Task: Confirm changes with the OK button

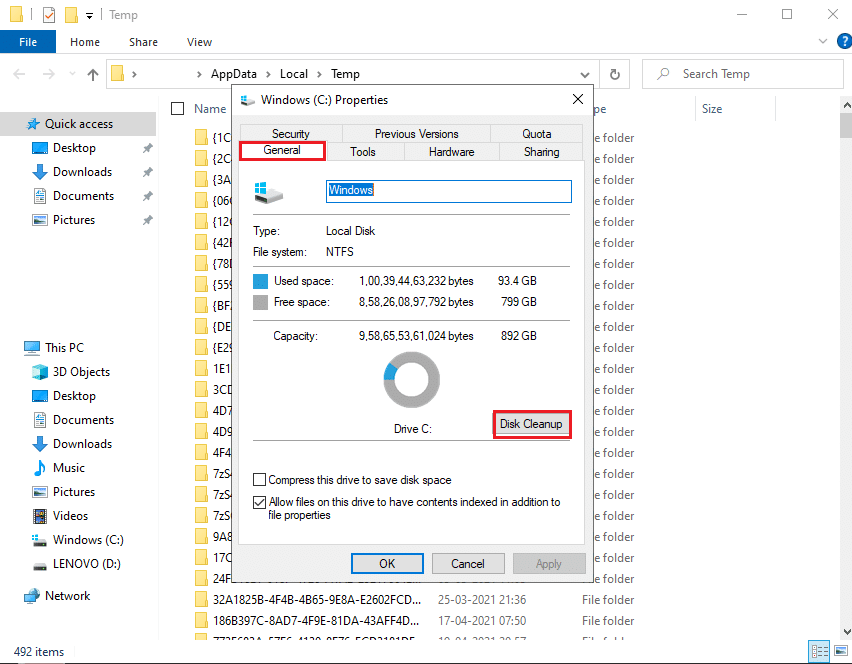Action: point(387,563)
